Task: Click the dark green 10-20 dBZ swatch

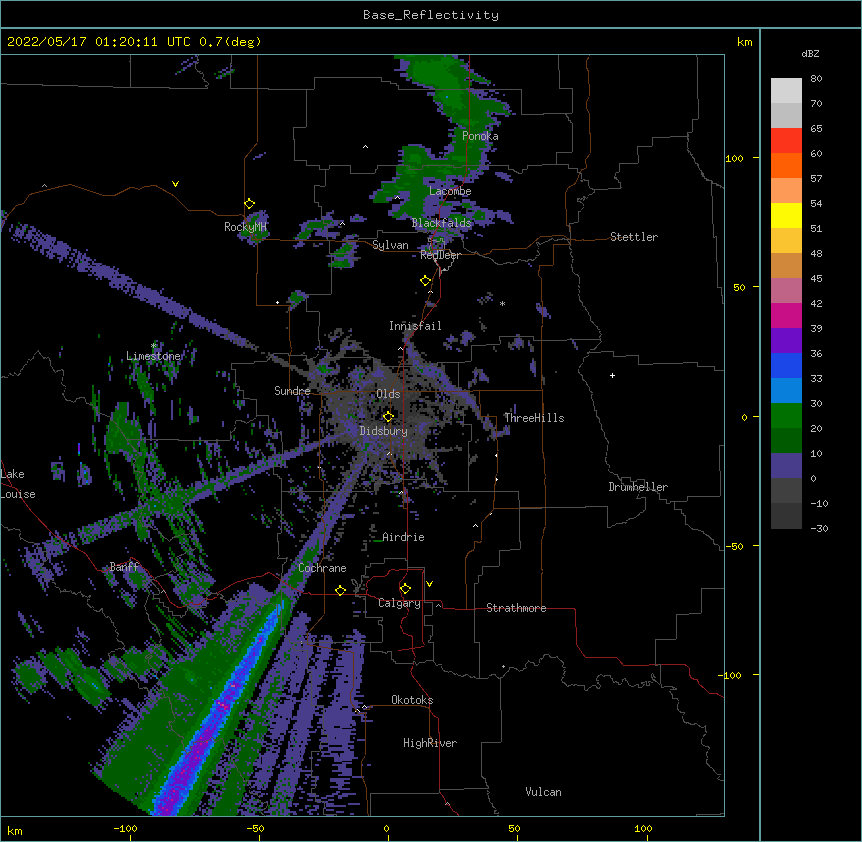Action: [x=786, y=441]
